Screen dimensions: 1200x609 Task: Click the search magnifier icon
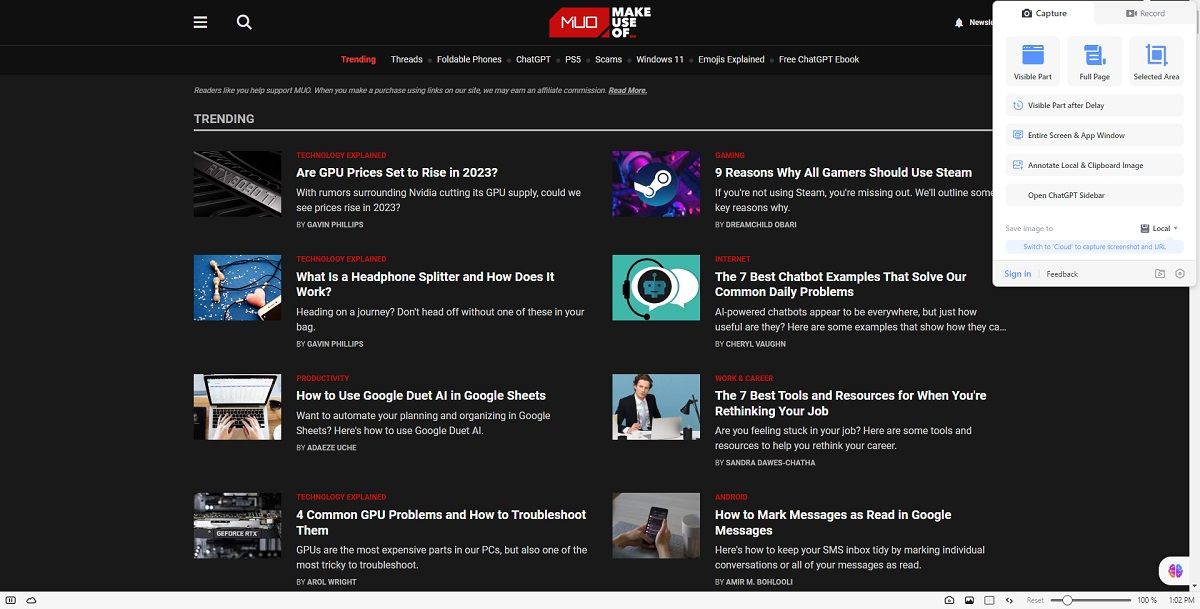244,22
